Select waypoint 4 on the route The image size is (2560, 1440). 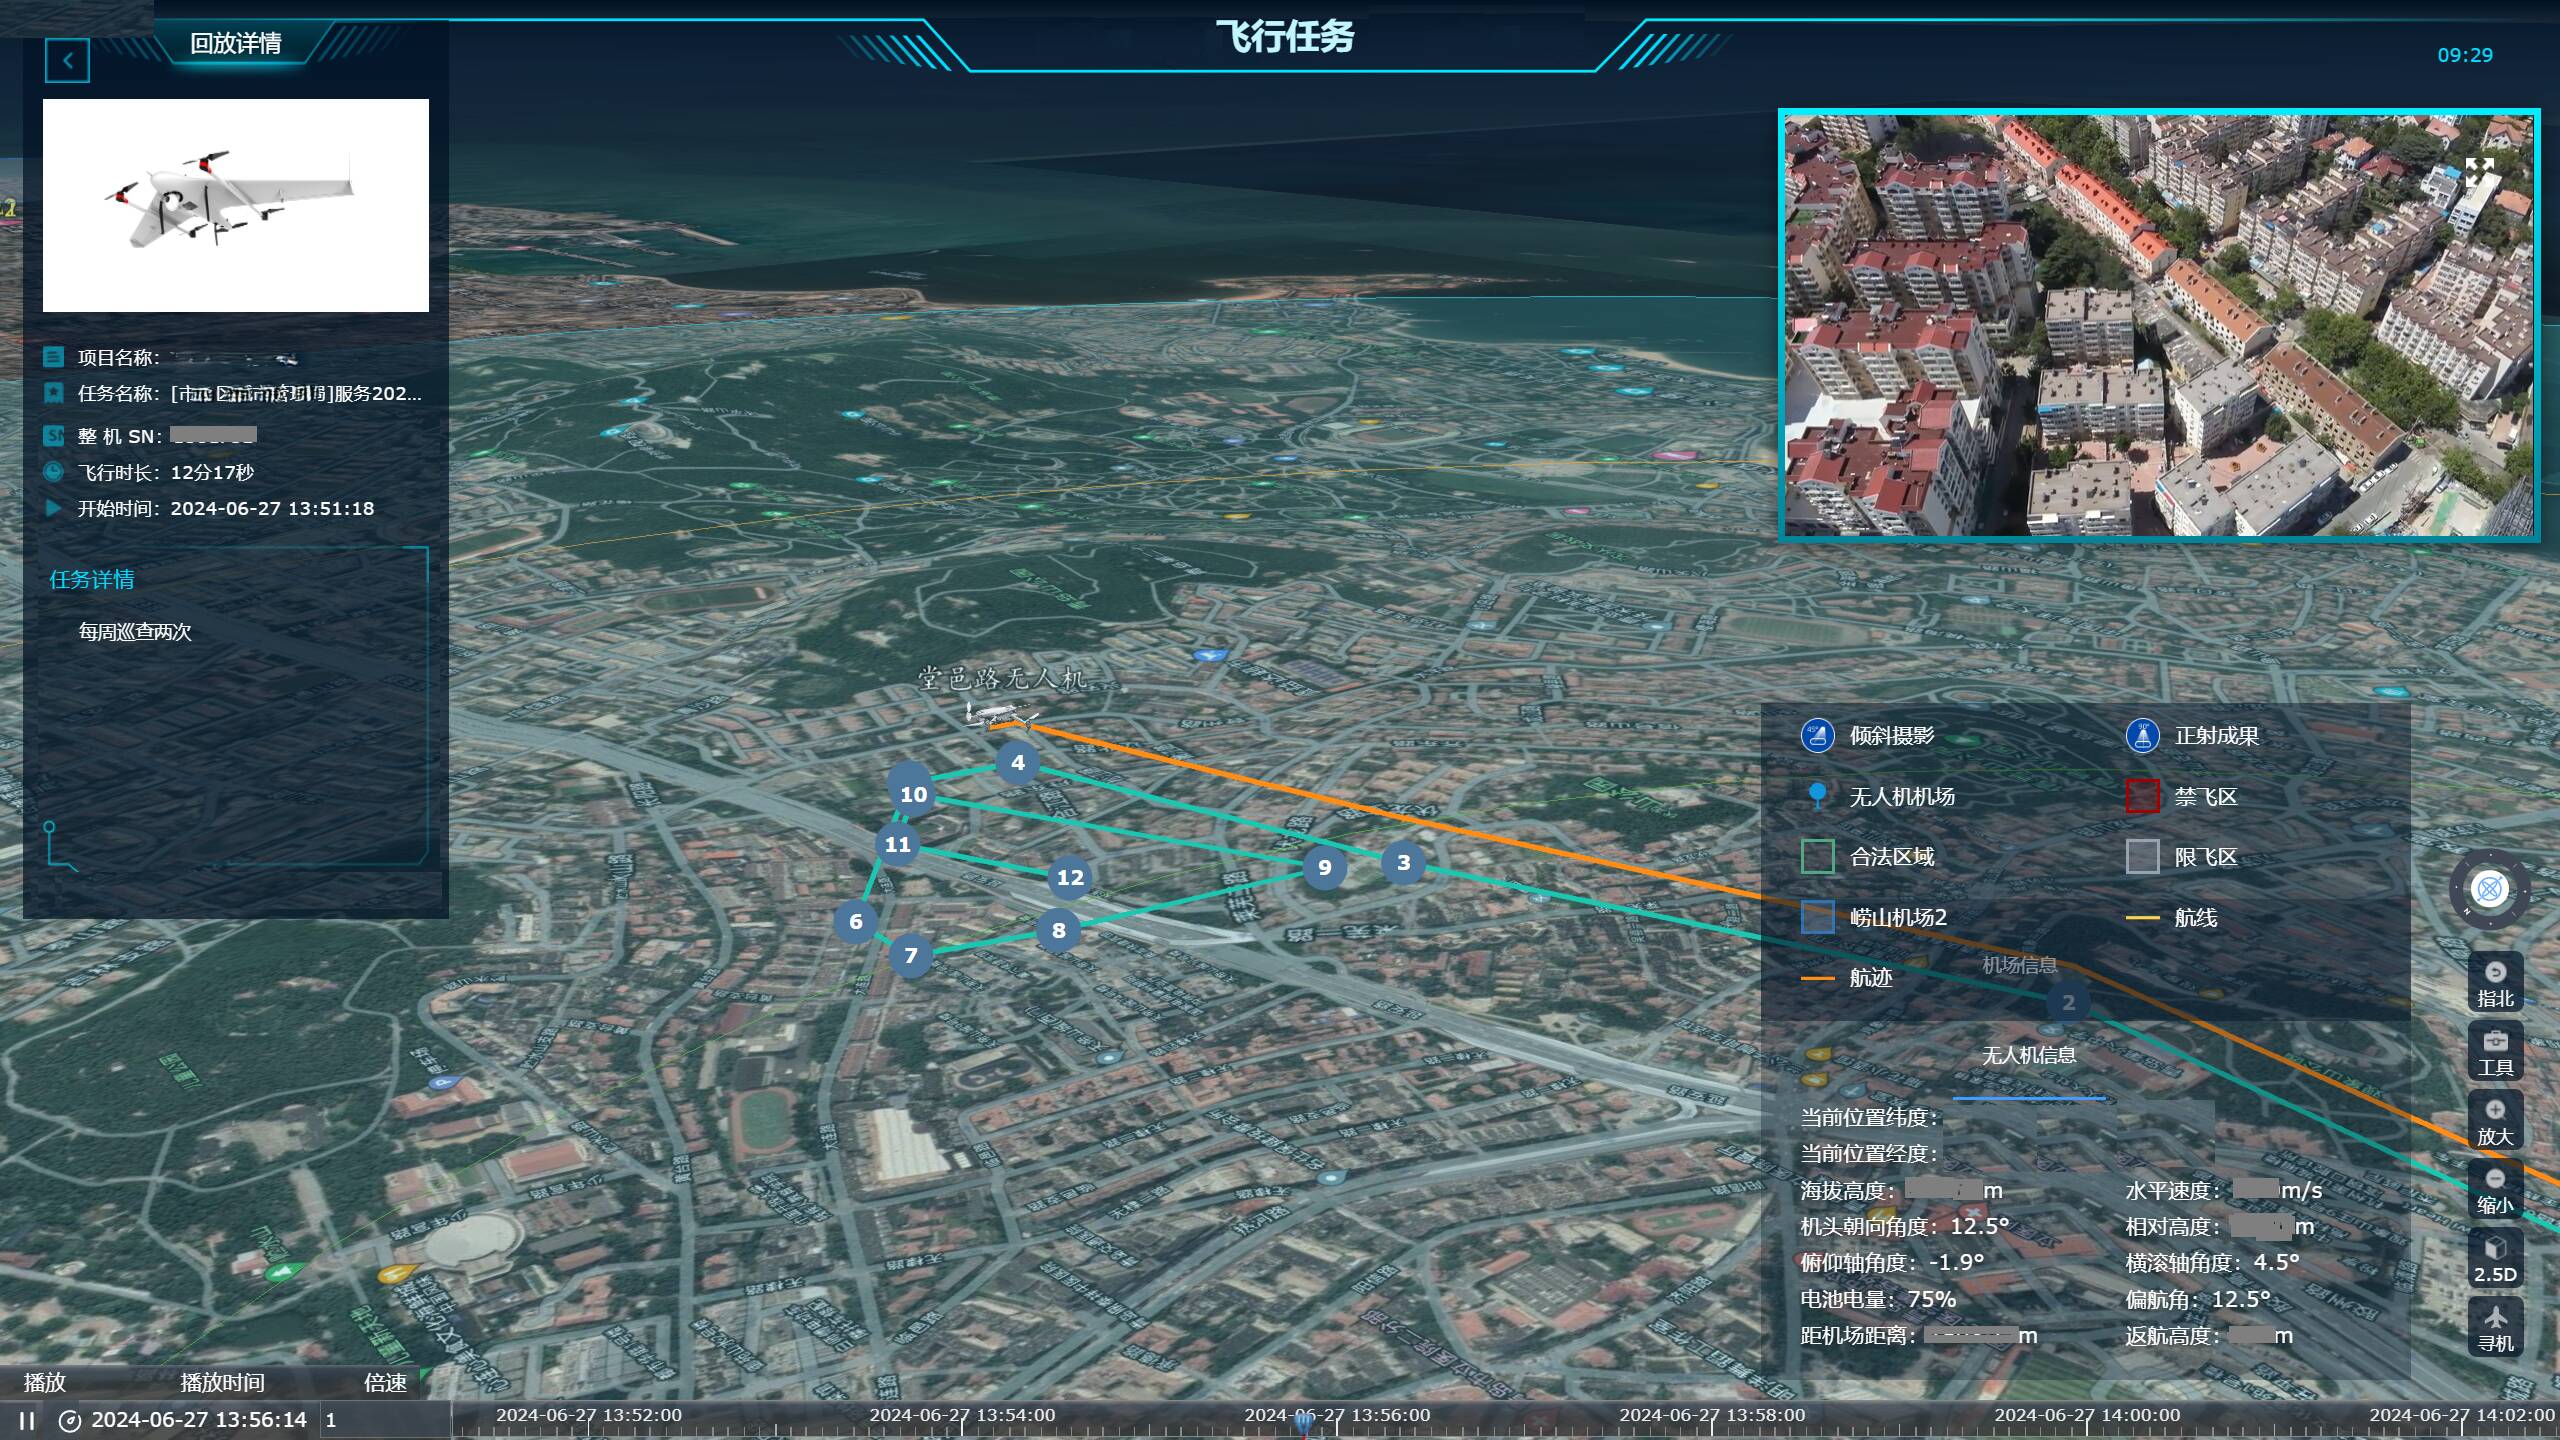click(1017, 762)
